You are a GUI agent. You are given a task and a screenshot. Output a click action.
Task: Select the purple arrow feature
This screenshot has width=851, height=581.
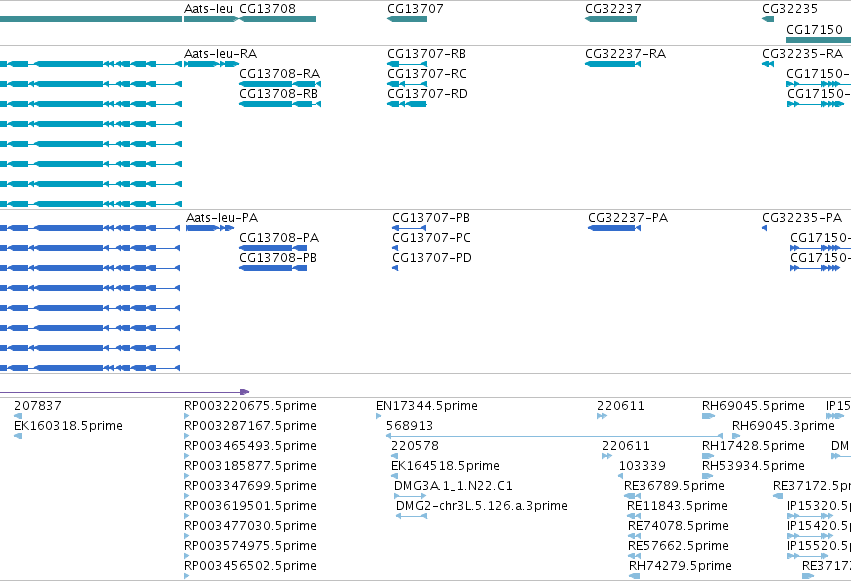coord(124,392)
